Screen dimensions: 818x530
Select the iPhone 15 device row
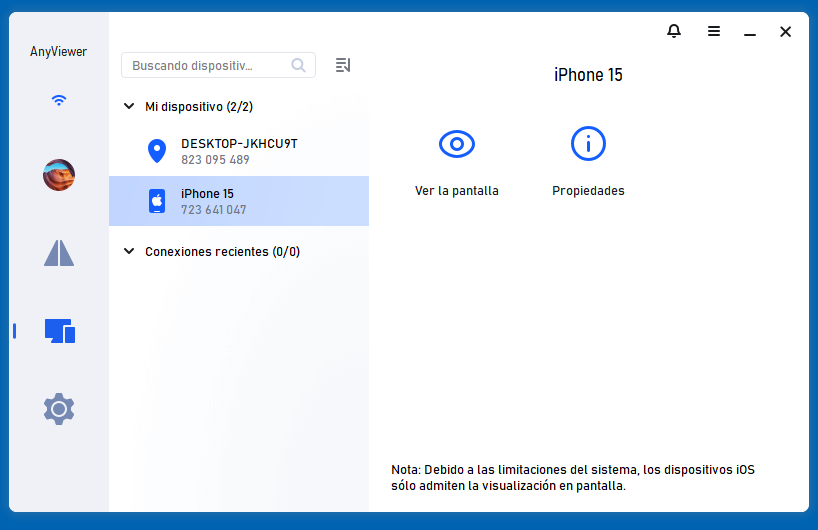(239, 201)
